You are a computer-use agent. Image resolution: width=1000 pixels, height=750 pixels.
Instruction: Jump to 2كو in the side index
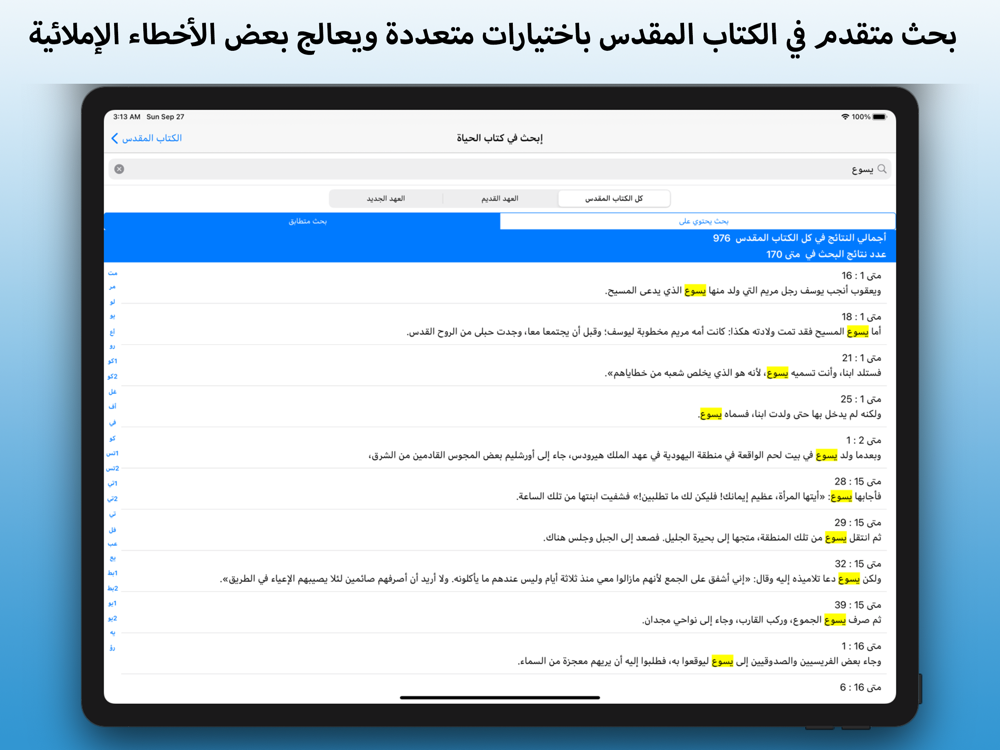[112, 376]
